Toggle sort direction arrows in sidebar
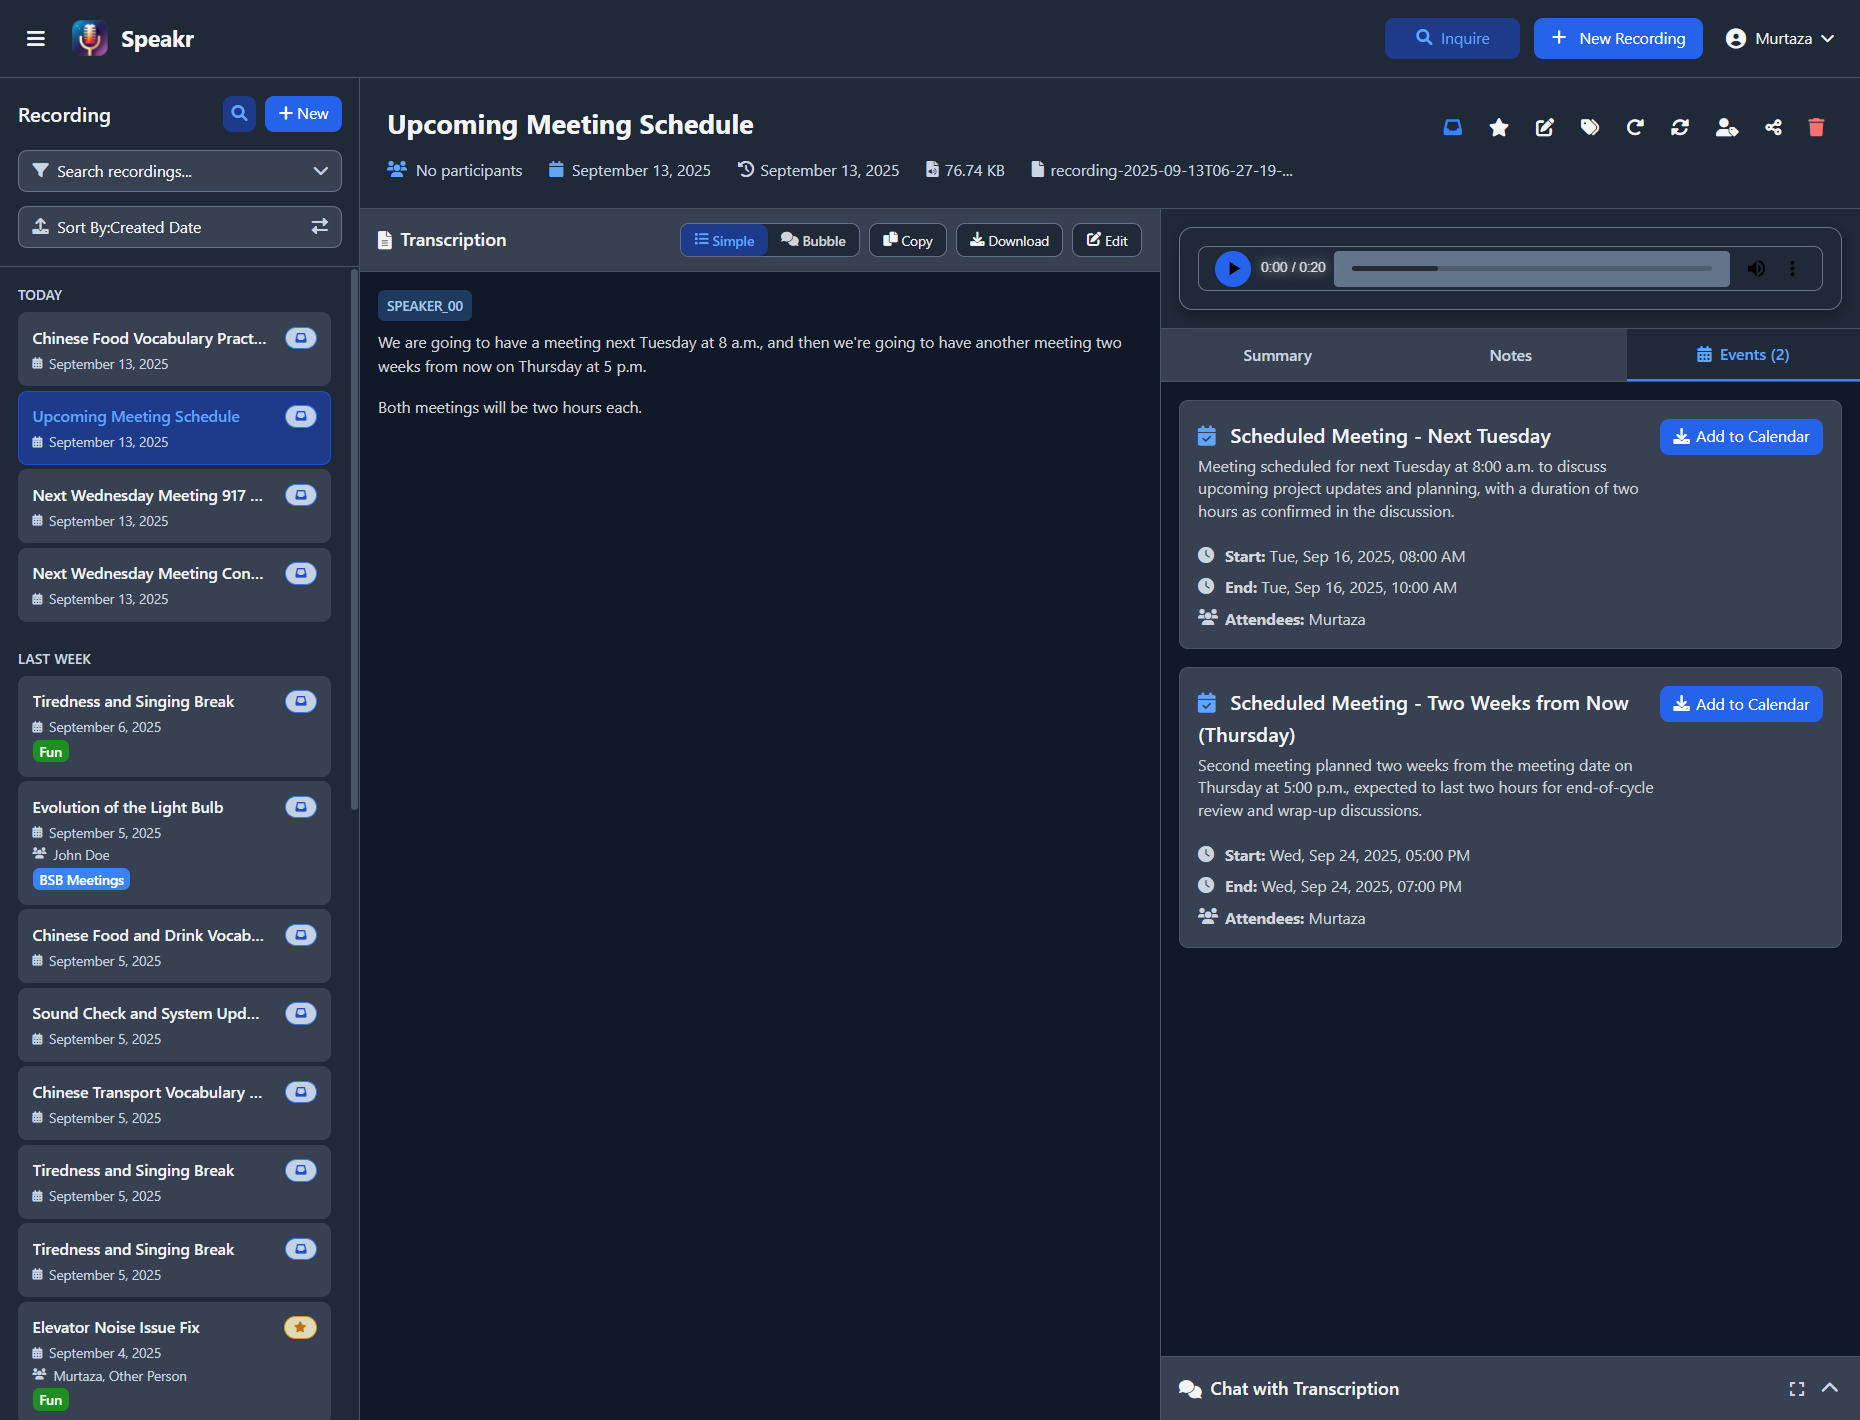The image size is (1860, 1420). tap(319, 227)
